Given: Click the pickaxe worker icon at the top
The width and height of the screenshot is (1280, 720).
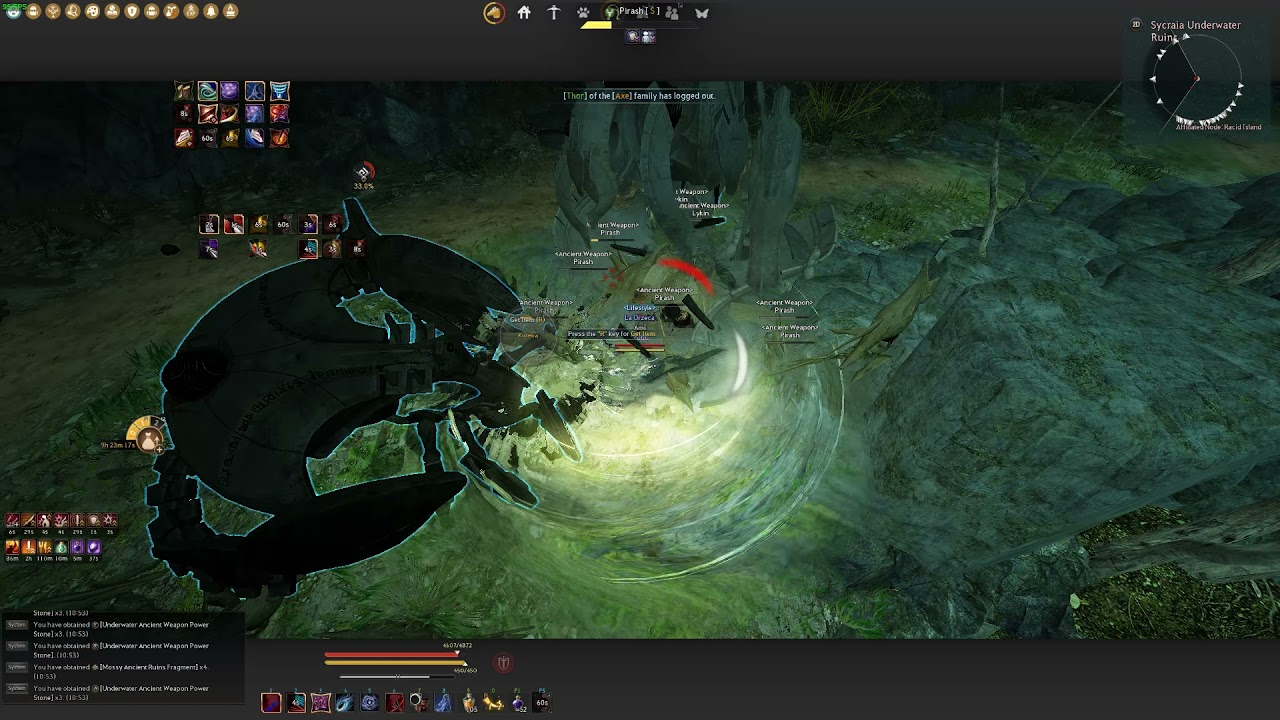Looking at the screenshot, I should (x=554, y=12).
